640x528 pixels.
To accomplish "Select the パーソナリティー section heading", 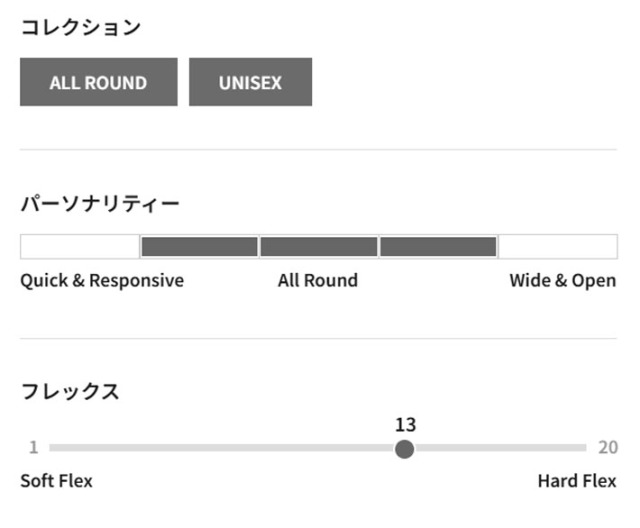I will pyautogui.click(x=100, y=204).
